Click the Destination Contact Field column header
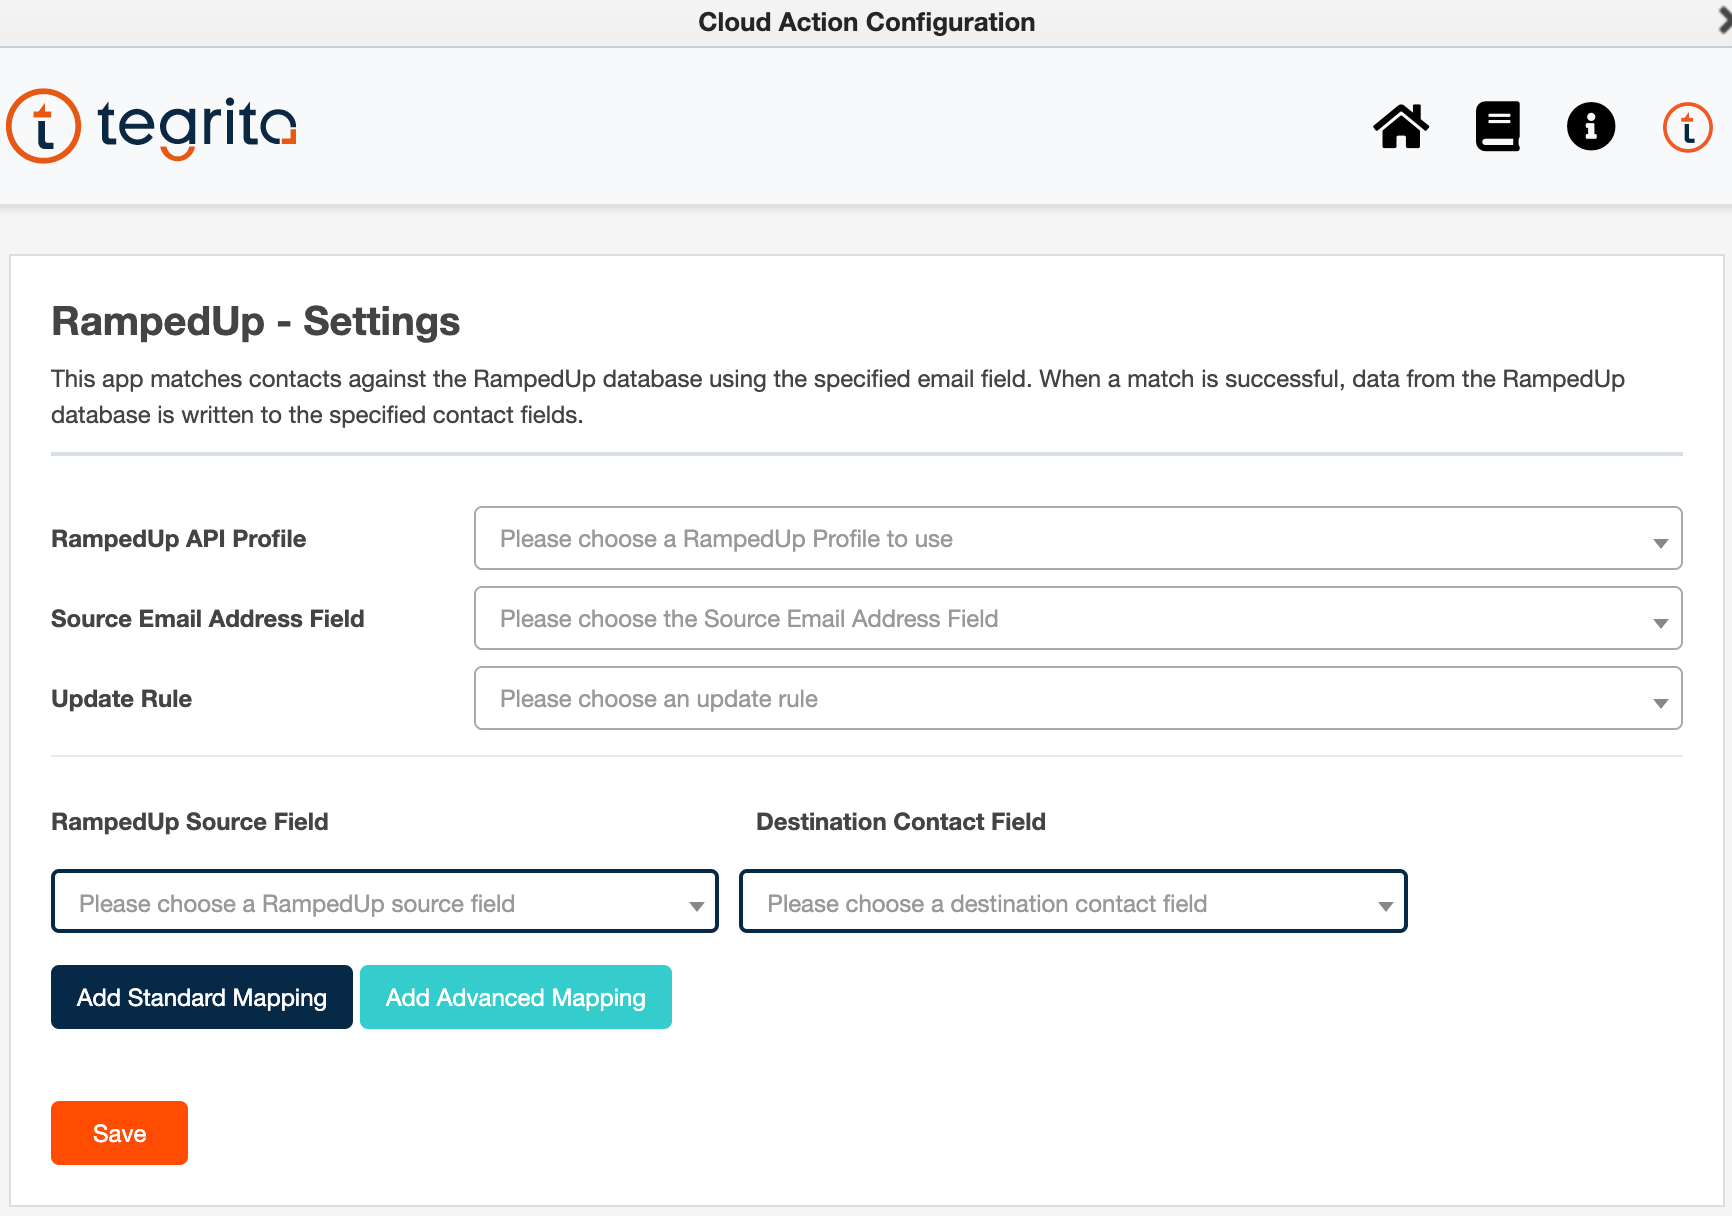Screen dimensions: 1732x1218 tap(901, 822)
